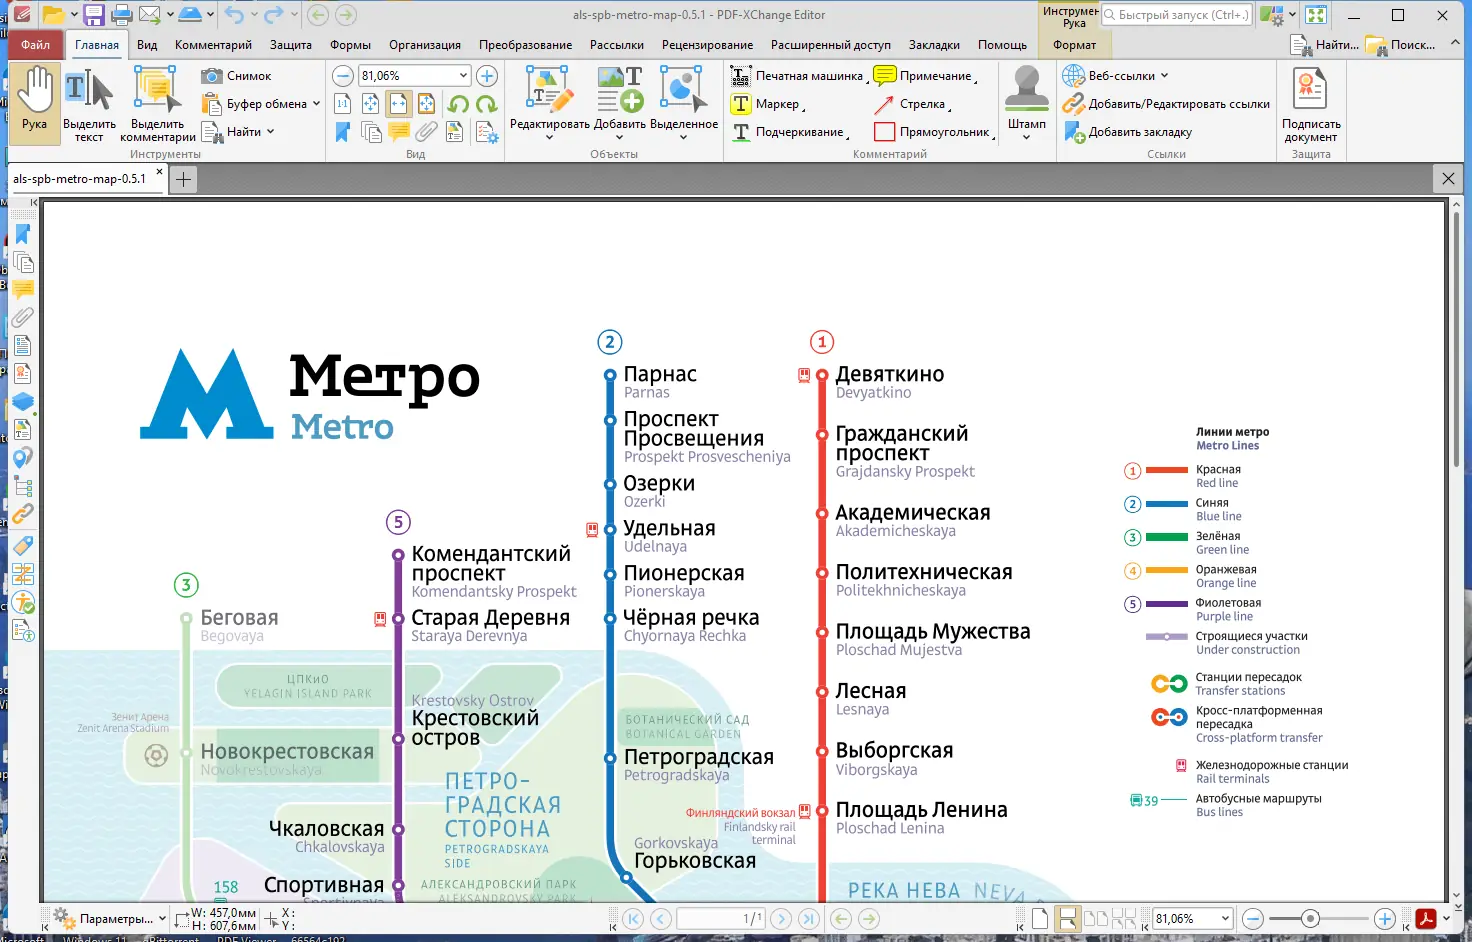The height and width of the screenshot is (942, 1472).
Task: Enable two pages layout in status bar
Action: pyautogui.click(x=1096, y=918)
